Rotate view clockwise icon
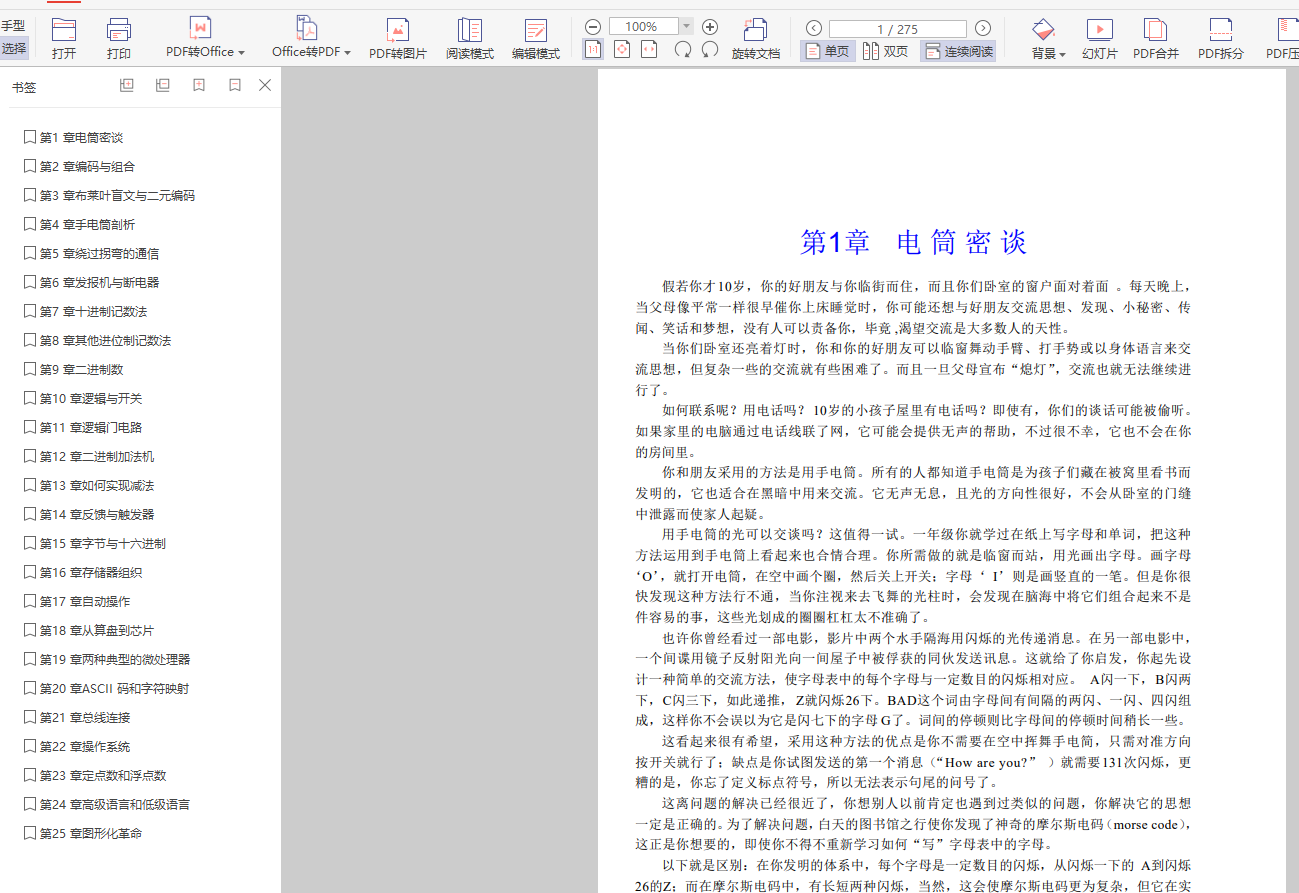Screen dimensions: 1299x893 click(682, 49)
